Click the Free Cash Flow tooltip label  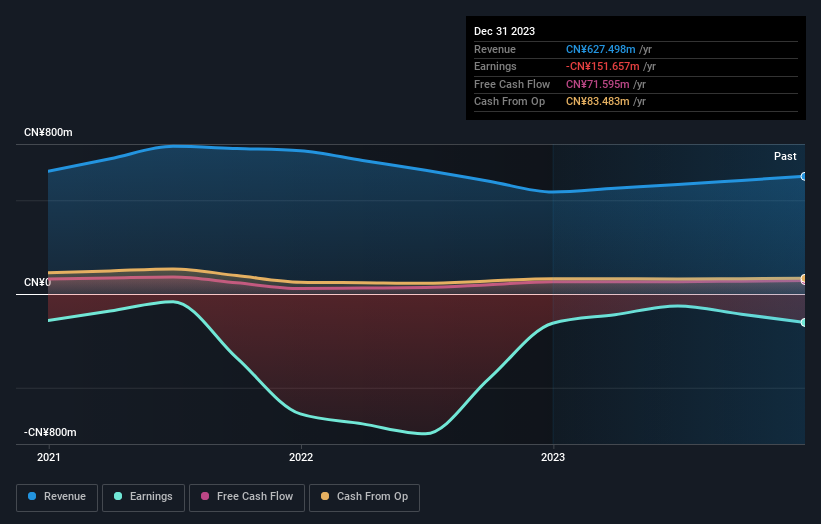coord(512,84)
